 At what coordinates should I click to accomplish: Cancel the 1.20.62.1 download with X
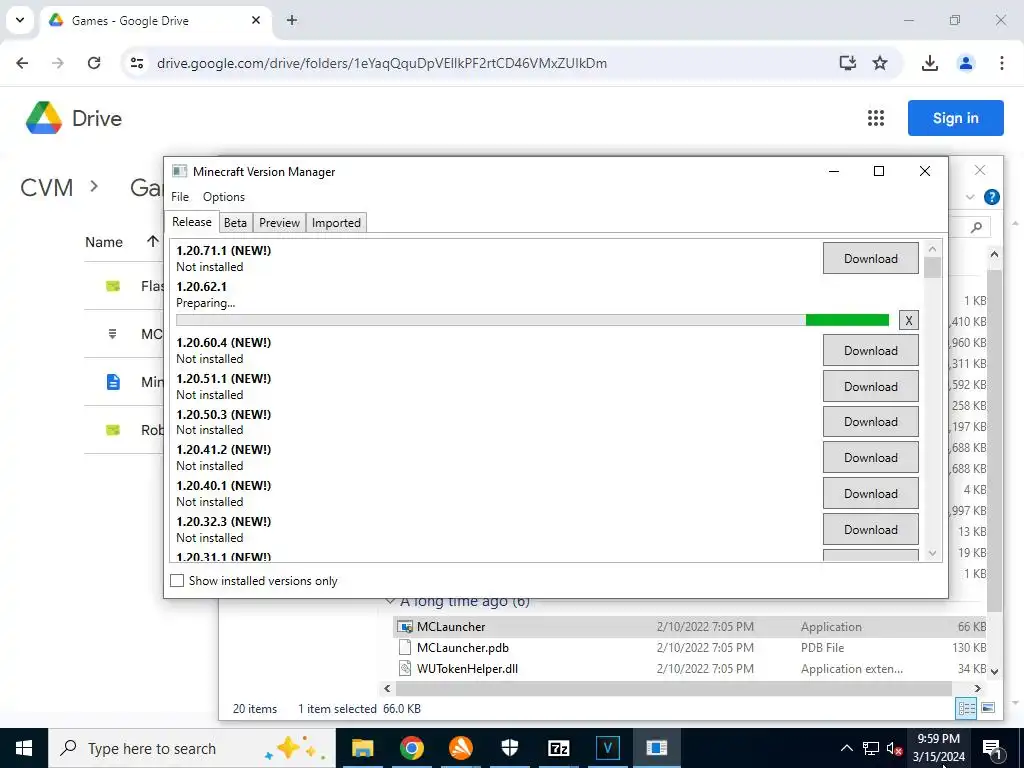pos(908,320)
